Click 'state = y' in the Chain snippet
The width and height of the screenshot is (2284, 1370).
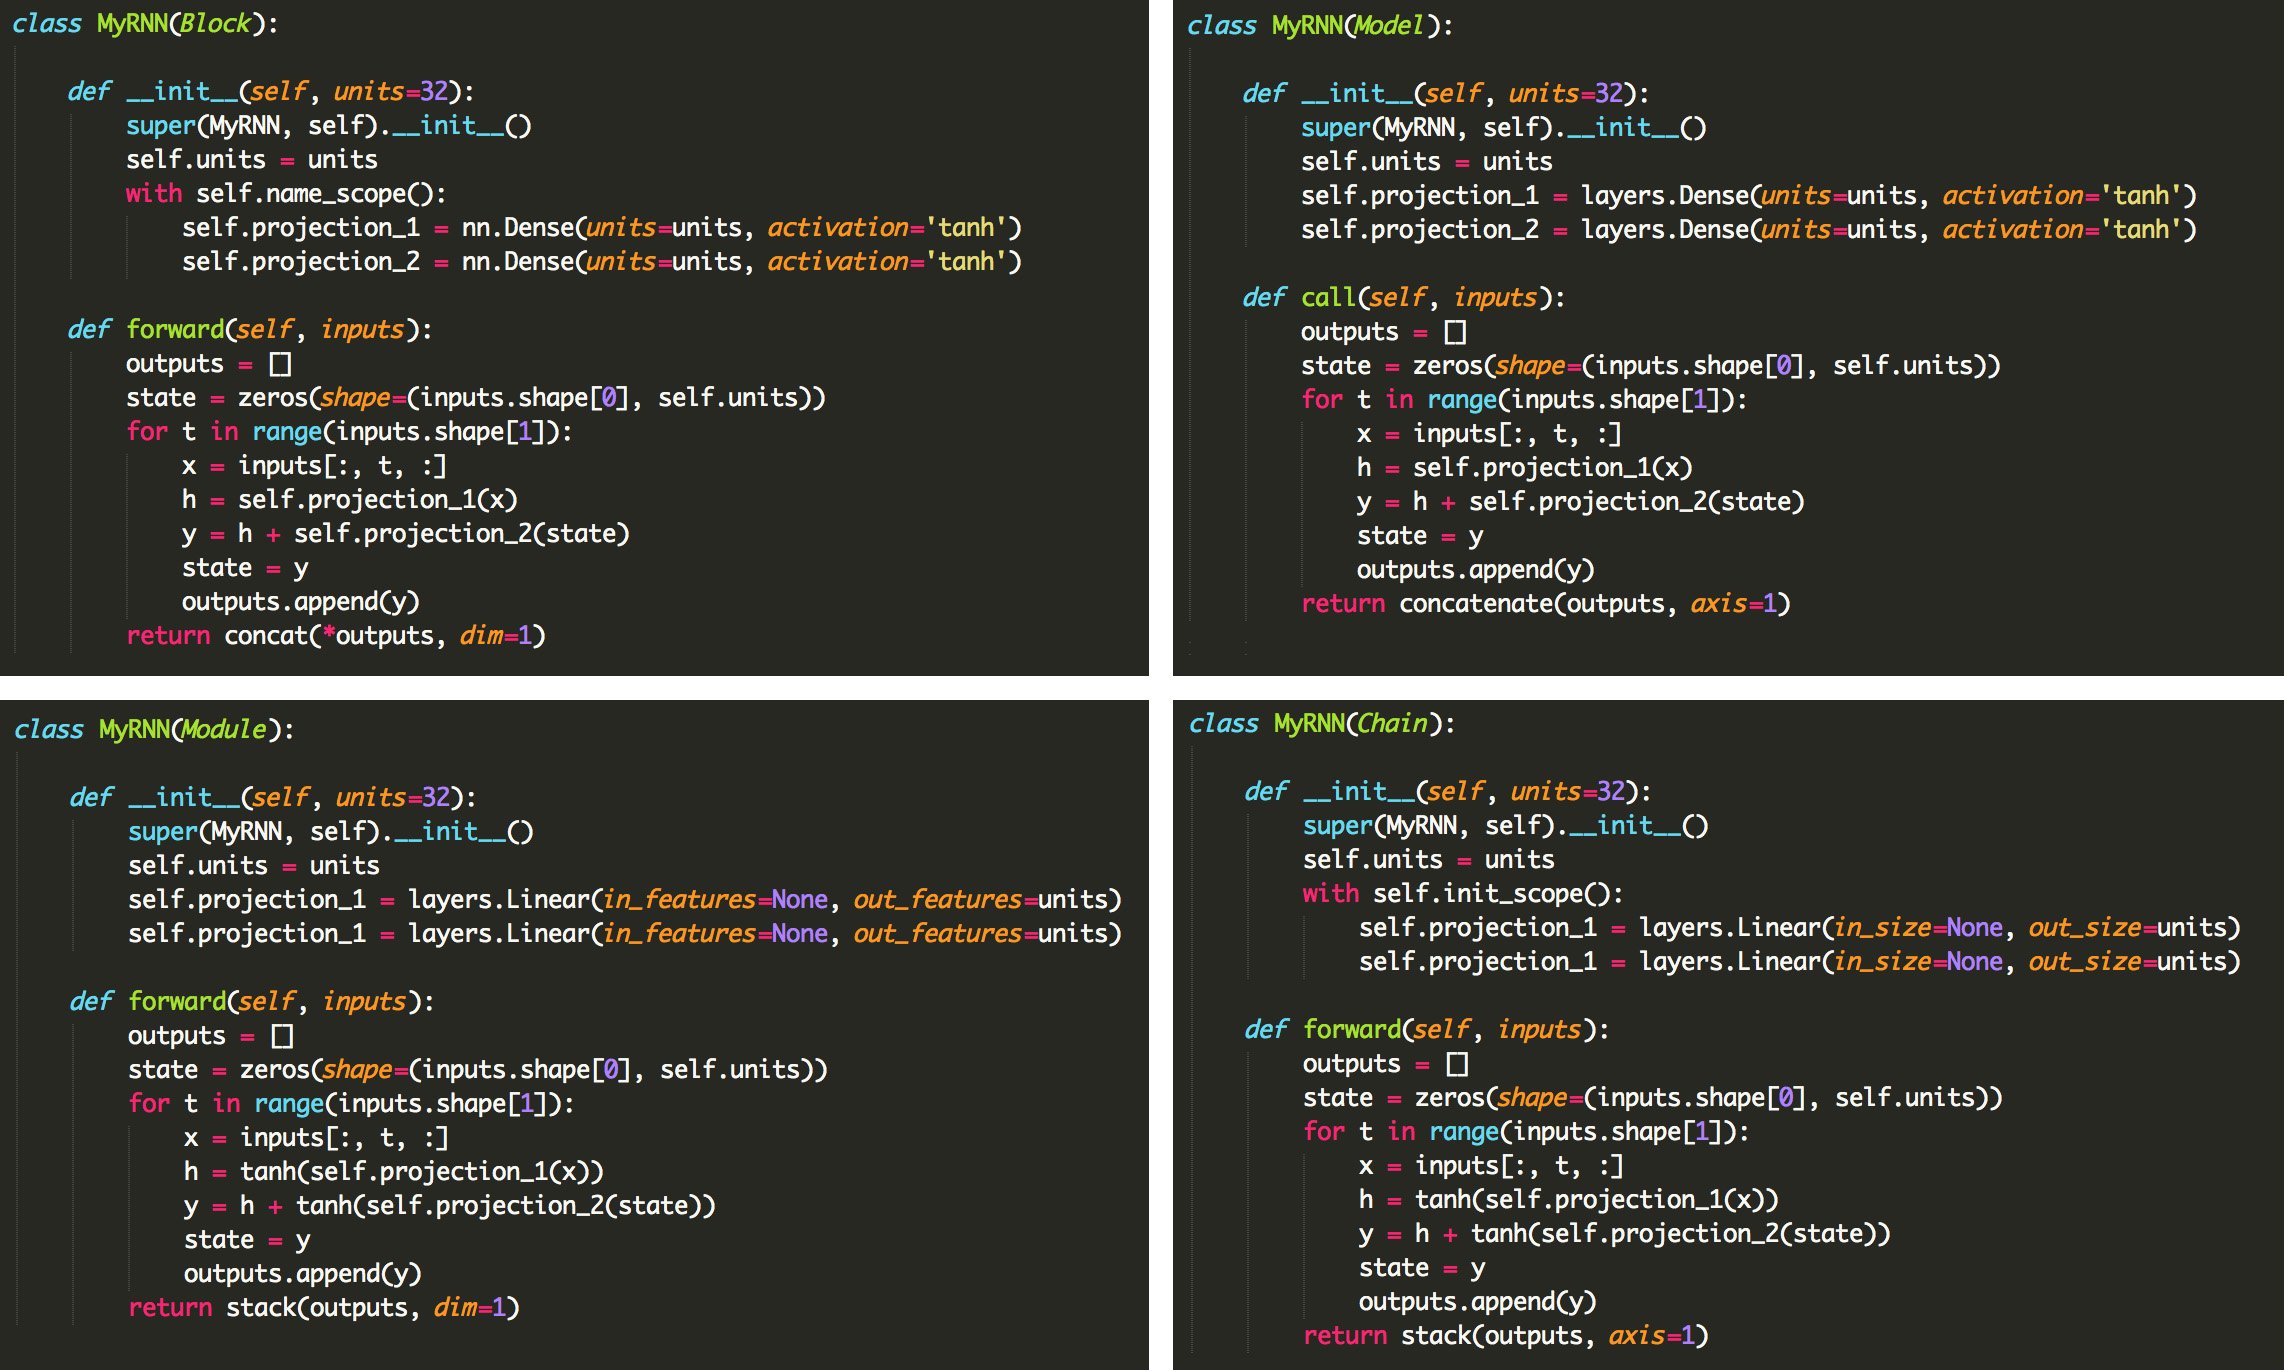[x=1422, y=1268]
